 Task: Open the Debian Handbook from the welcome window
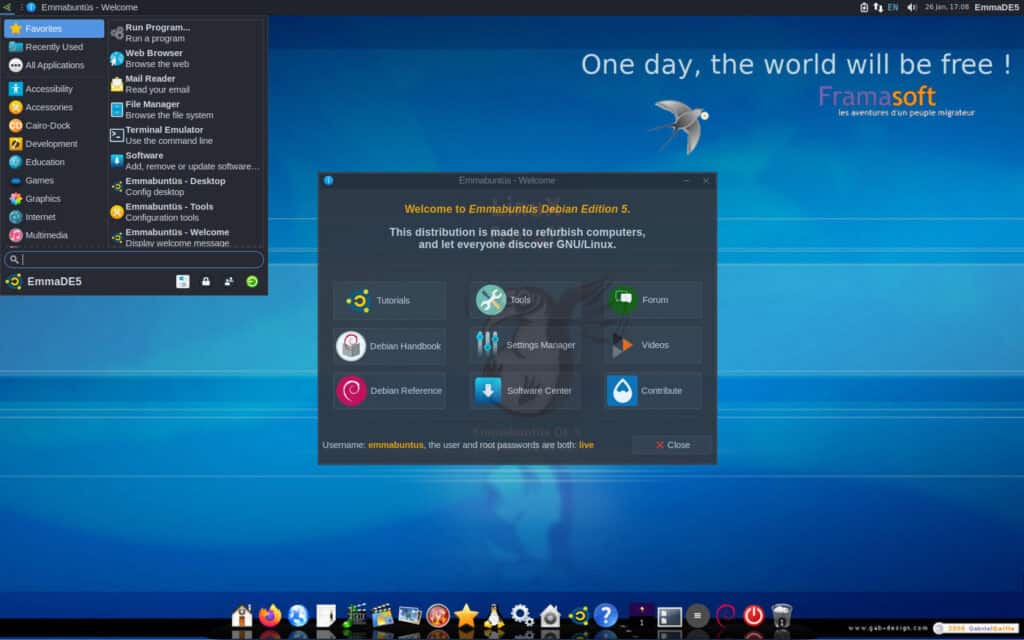[x=389, y=345]
